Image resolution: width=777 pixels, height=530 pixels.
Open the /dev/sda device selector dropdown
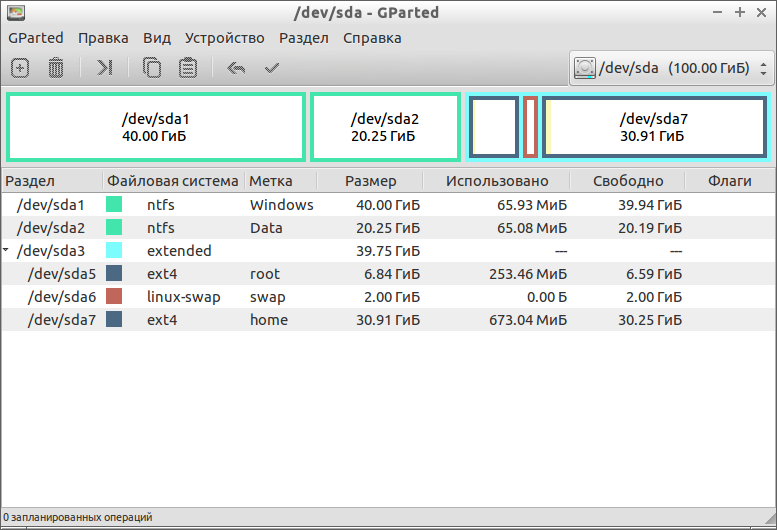coord(671,68)
